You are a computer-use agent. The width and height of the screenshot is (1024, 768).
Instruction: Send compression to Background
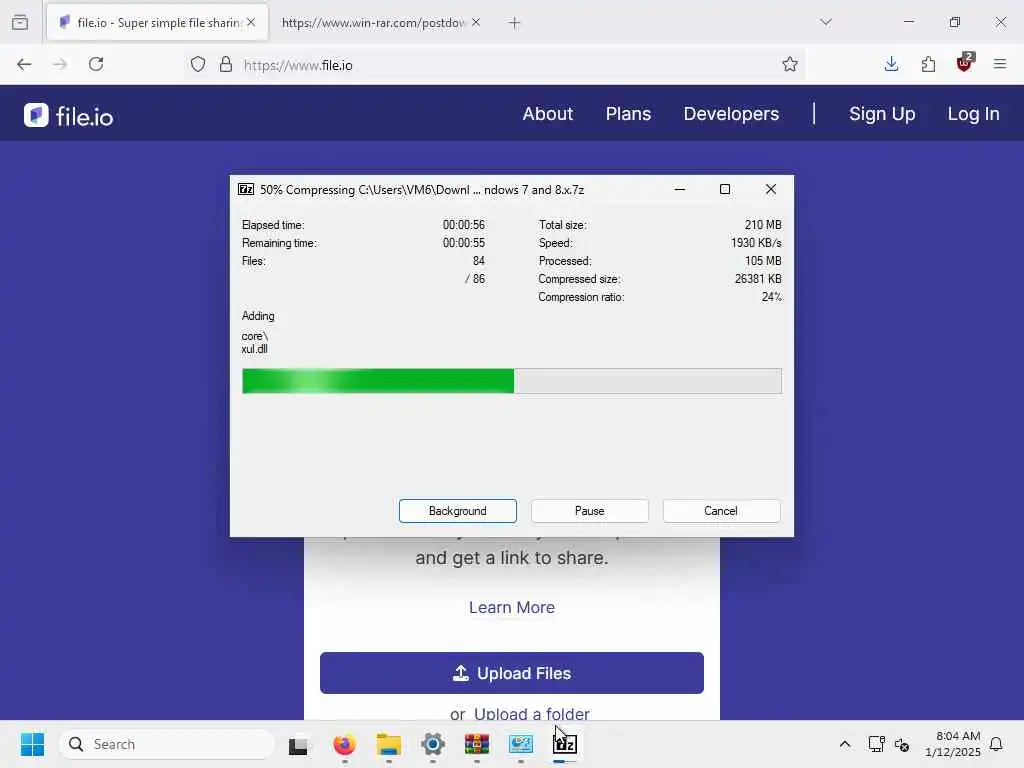pos(458,511)
